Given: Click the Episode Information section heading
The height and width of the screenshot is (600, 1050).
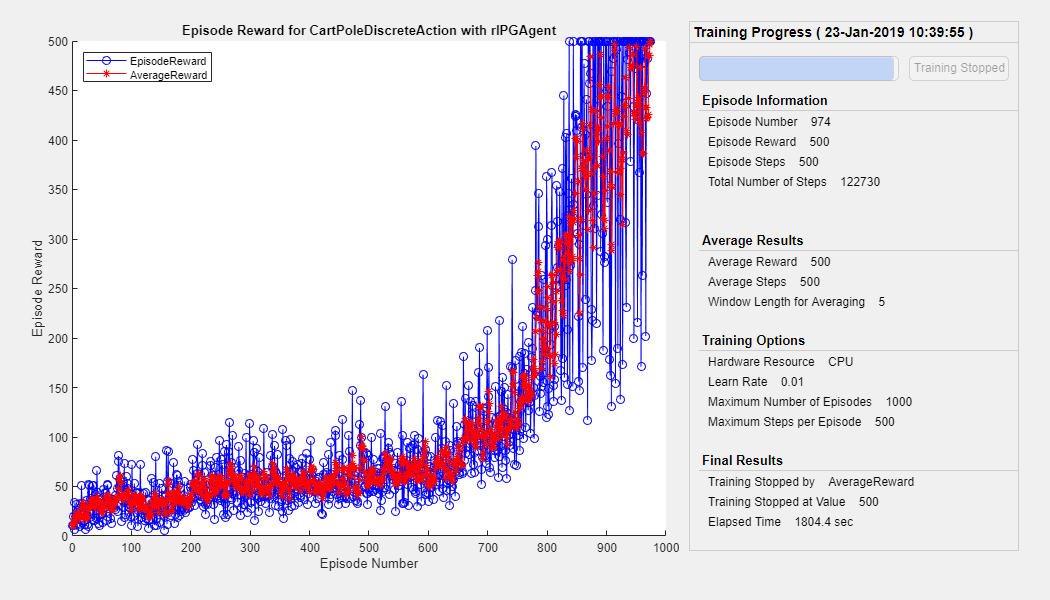Looking at the screenshot, I should click(x=764, y=100).
